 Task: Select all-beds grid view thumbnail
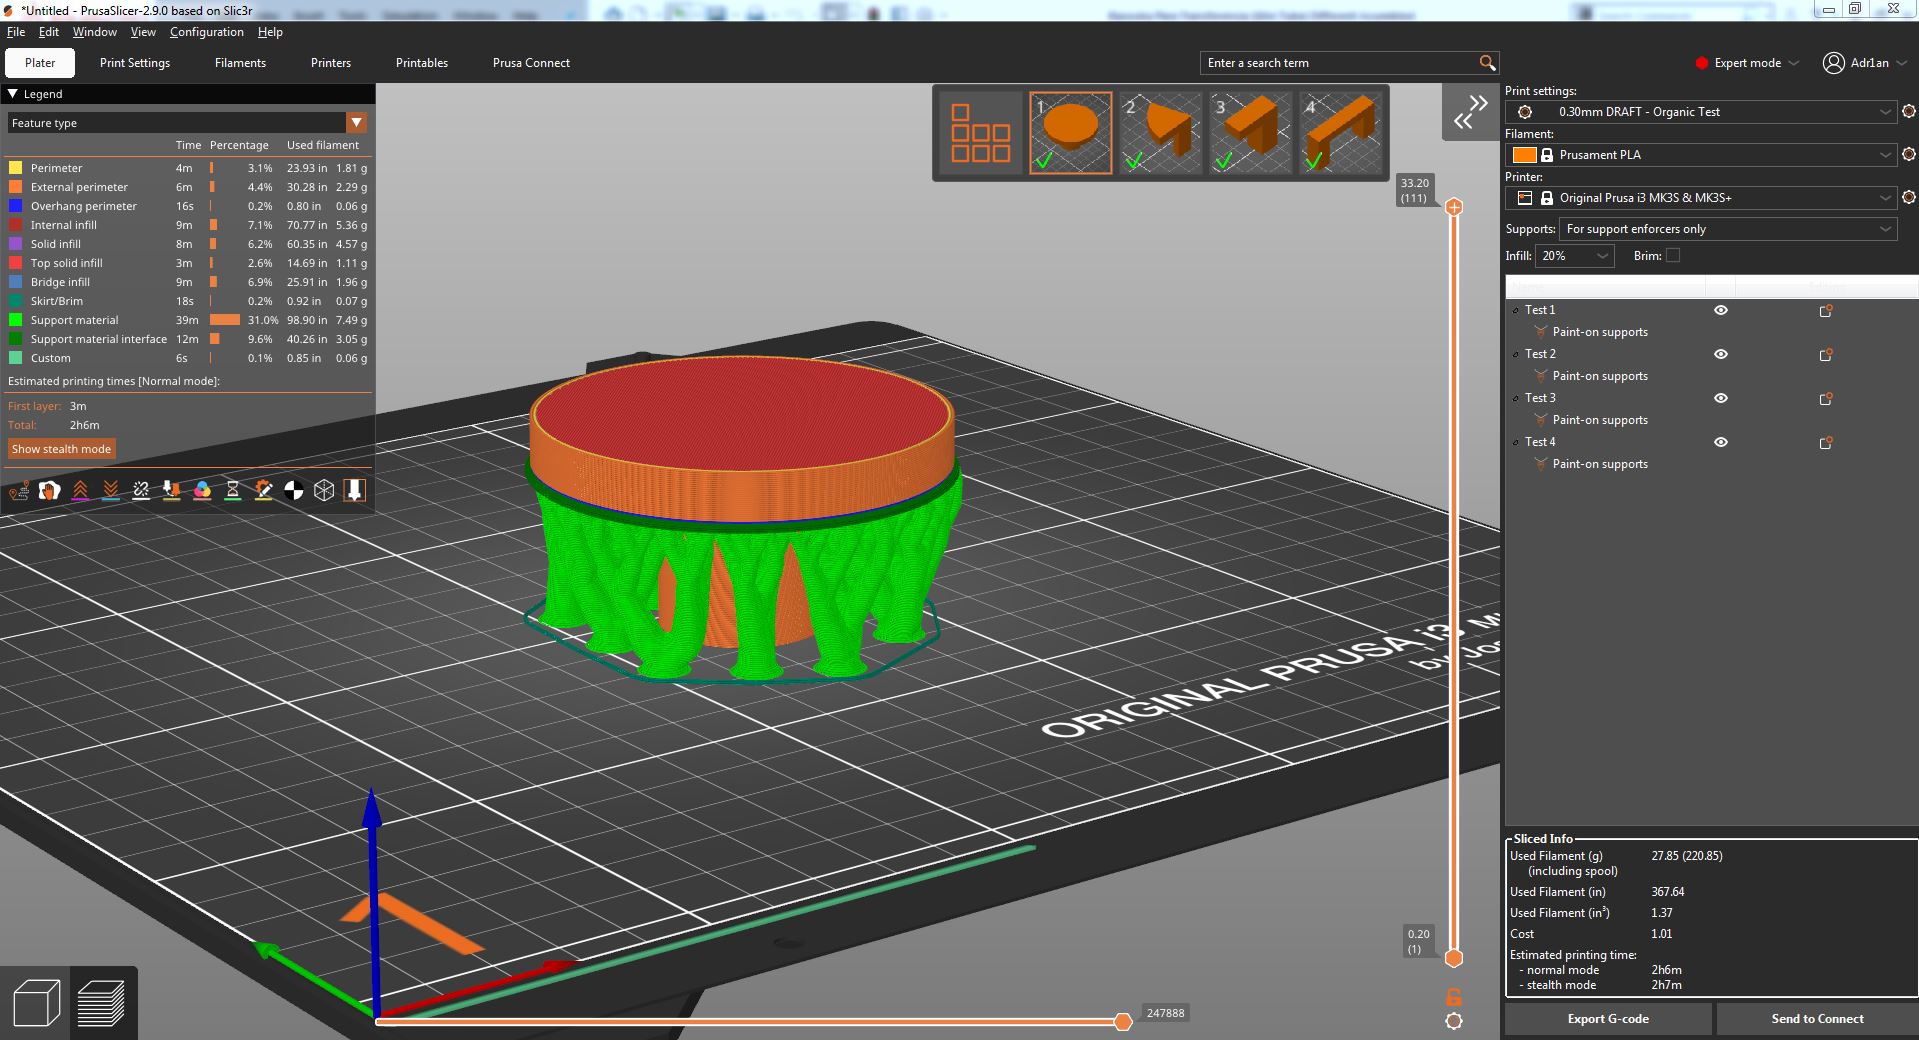point(980,133)
